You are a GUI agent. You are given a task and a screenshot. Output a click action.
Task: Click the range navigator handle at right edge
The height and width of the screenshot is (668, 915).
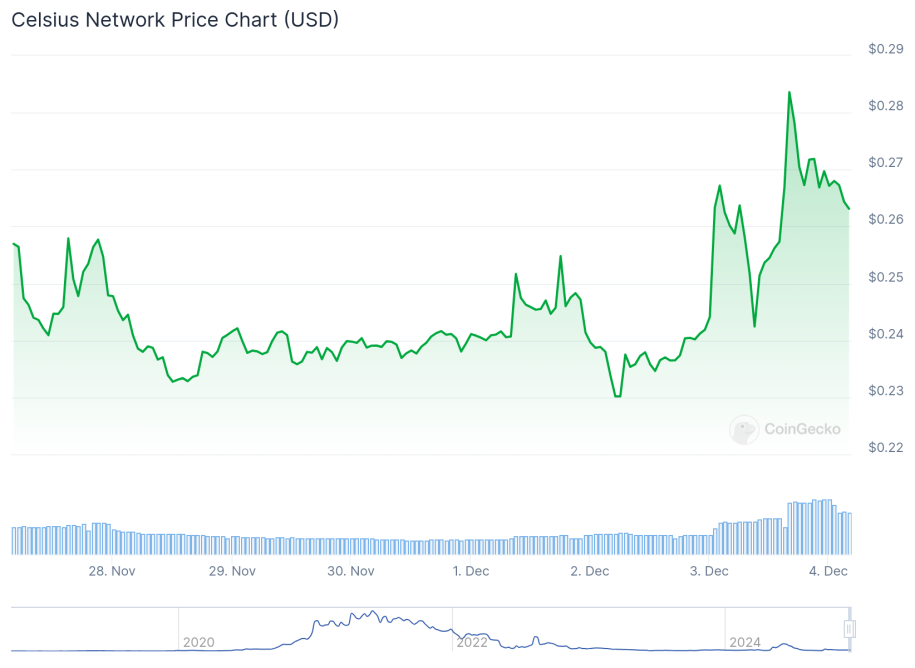[x=849, y=629]
